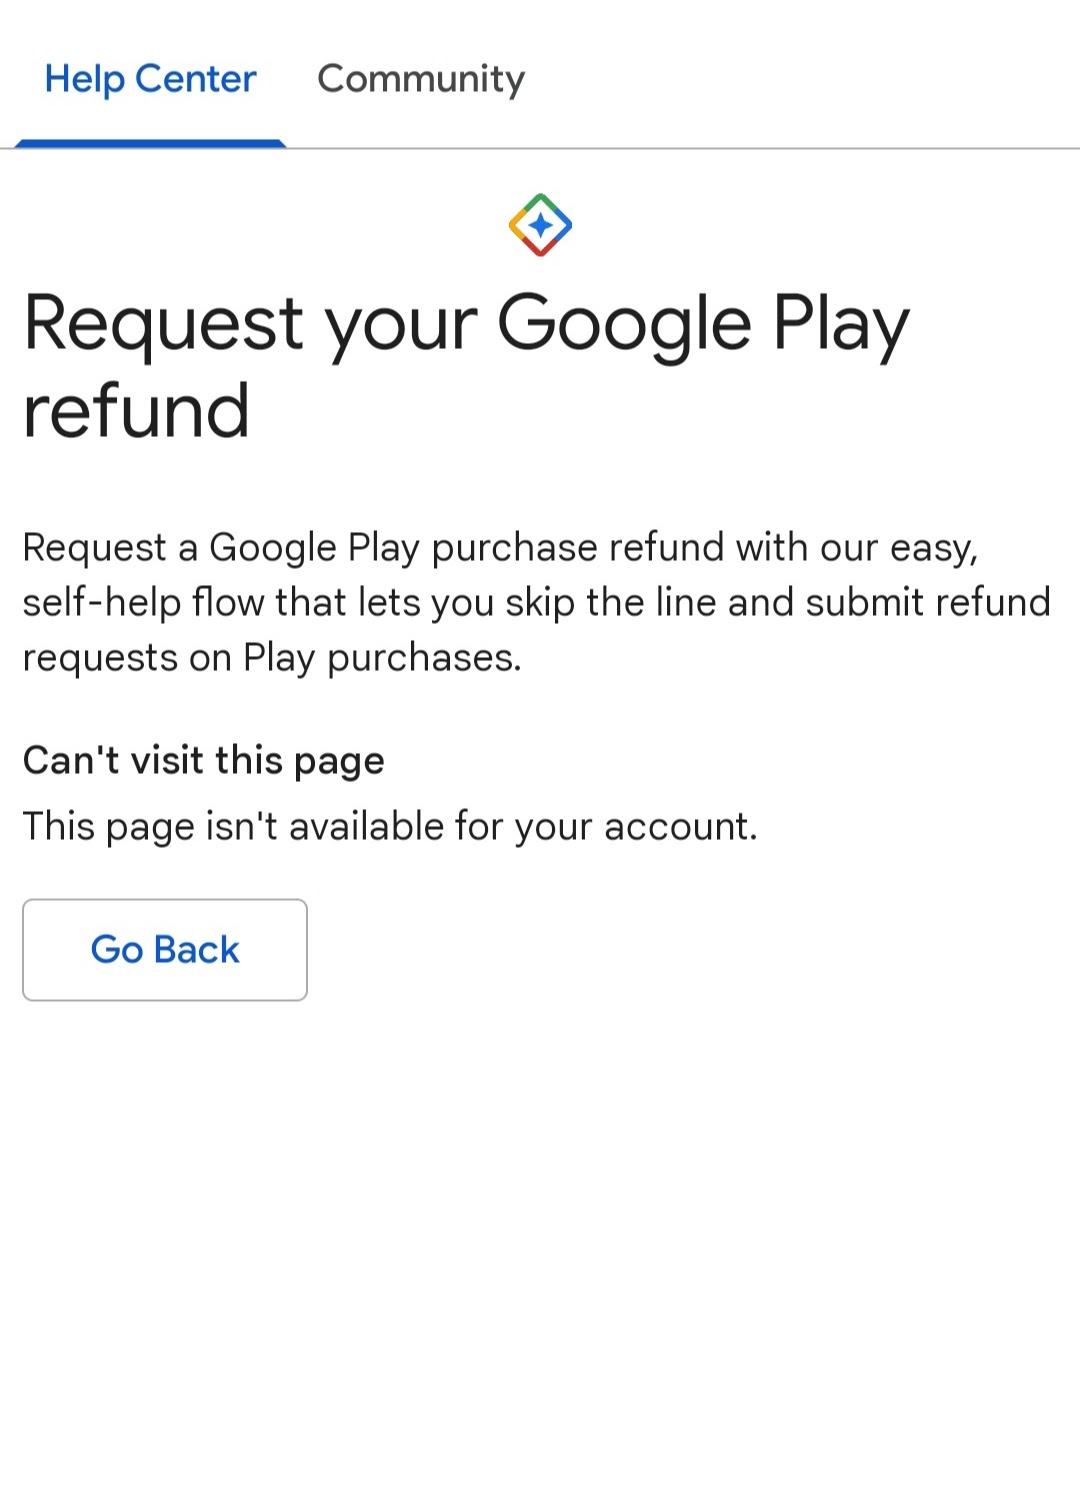Viewport: 1080px width, 1497px height.
Task: Select the Help Center tab
Action: 150,79
